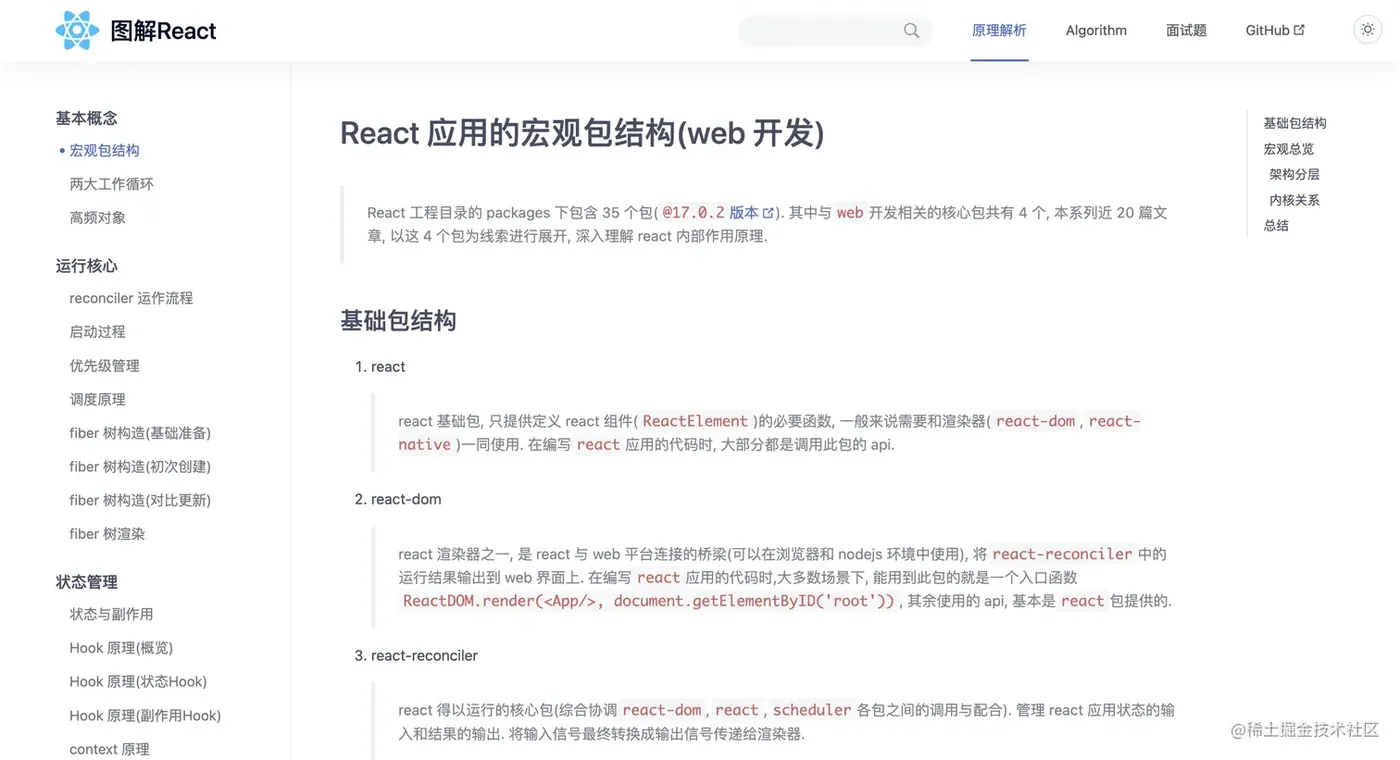Open 优先级管理 sidebar entry

tap(104, 366)
